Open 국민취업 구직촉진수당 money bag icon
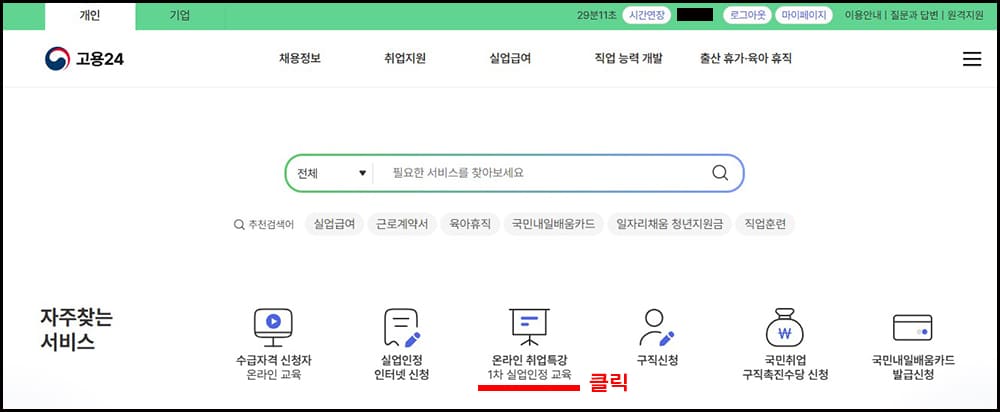The image size is (1000, 412). 784,327
